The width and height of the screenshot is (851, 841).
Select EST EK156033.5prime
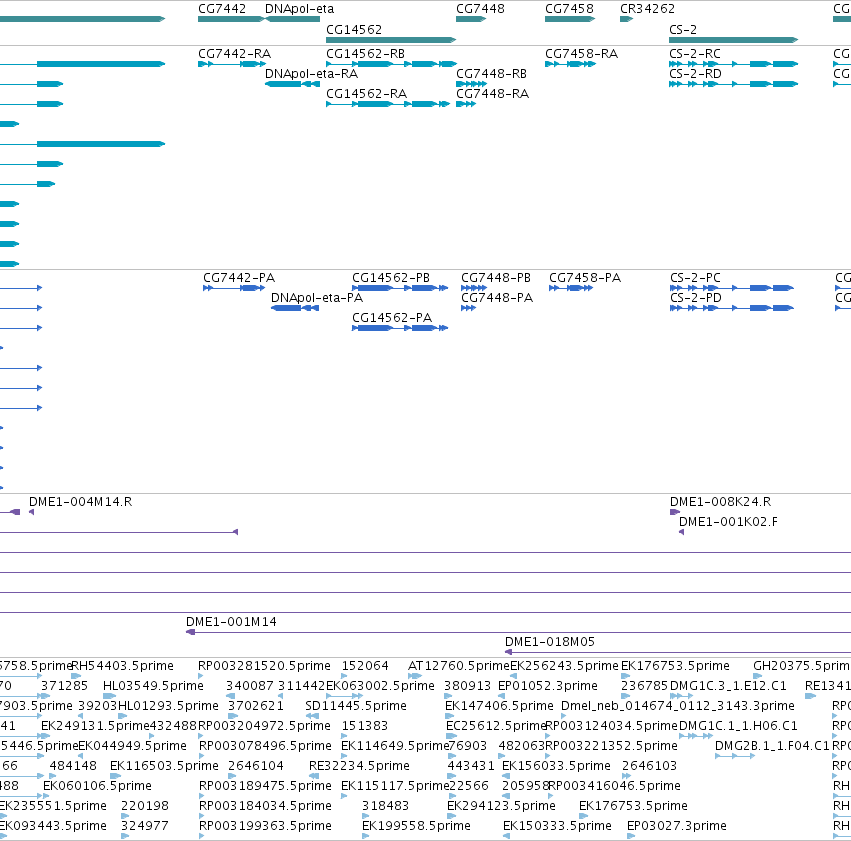pos(556,766)
